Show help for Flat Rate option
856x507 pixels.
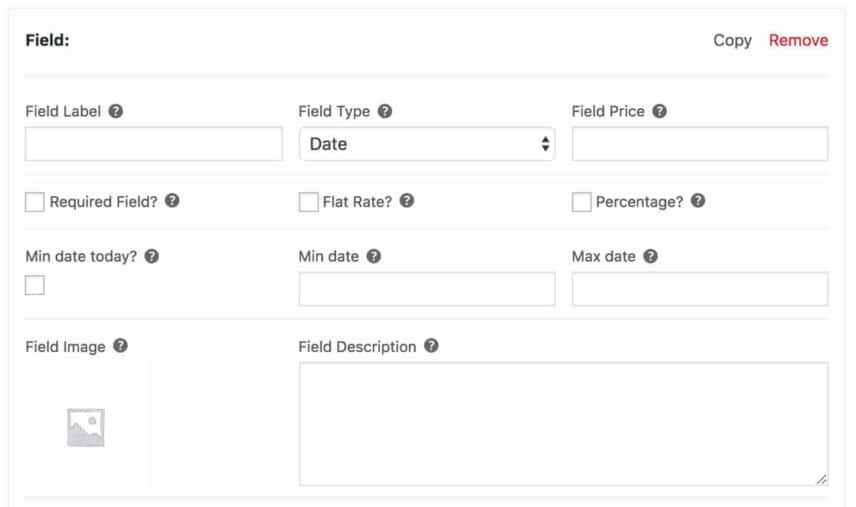pos(407,201)
